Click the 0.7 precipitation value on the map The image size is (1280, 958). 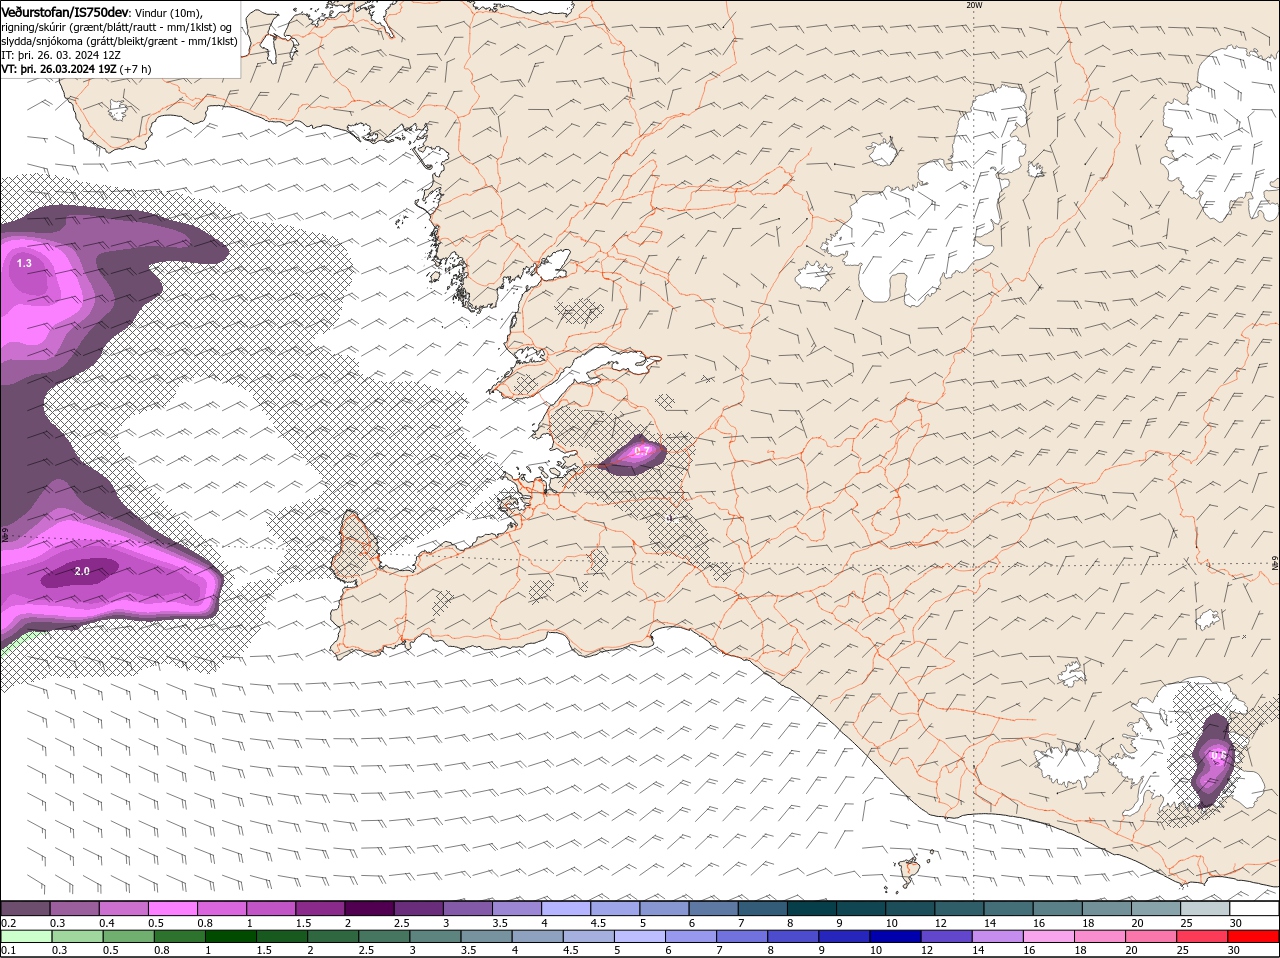point(642,451)
